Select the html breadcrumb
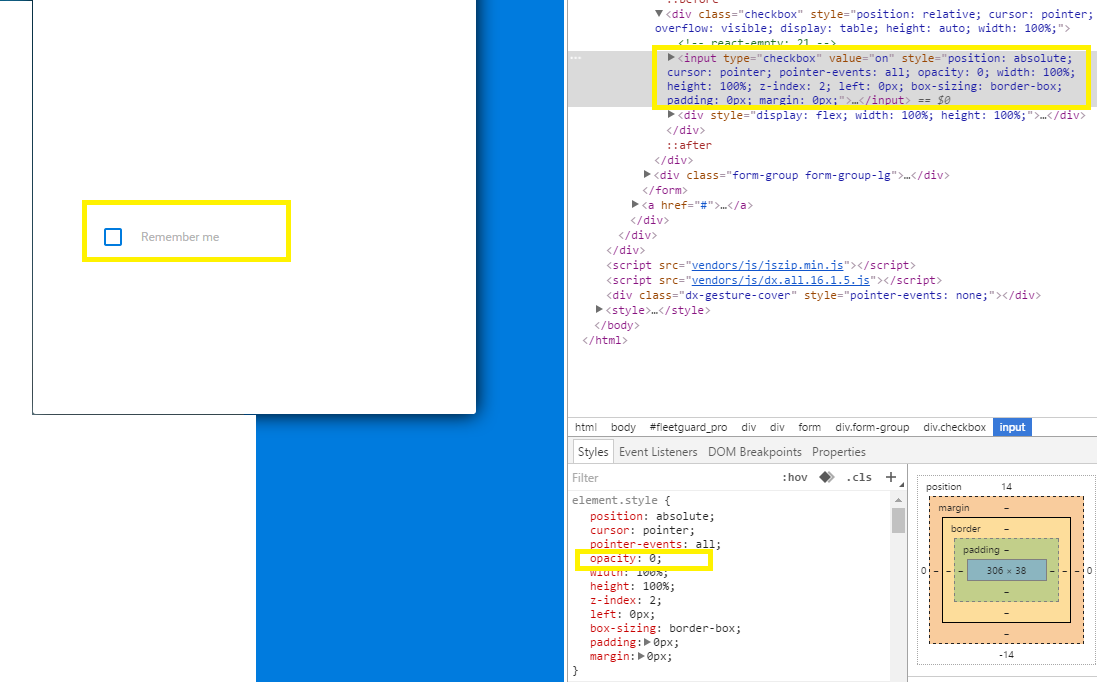1097x682 pixels. pos(586,427)
